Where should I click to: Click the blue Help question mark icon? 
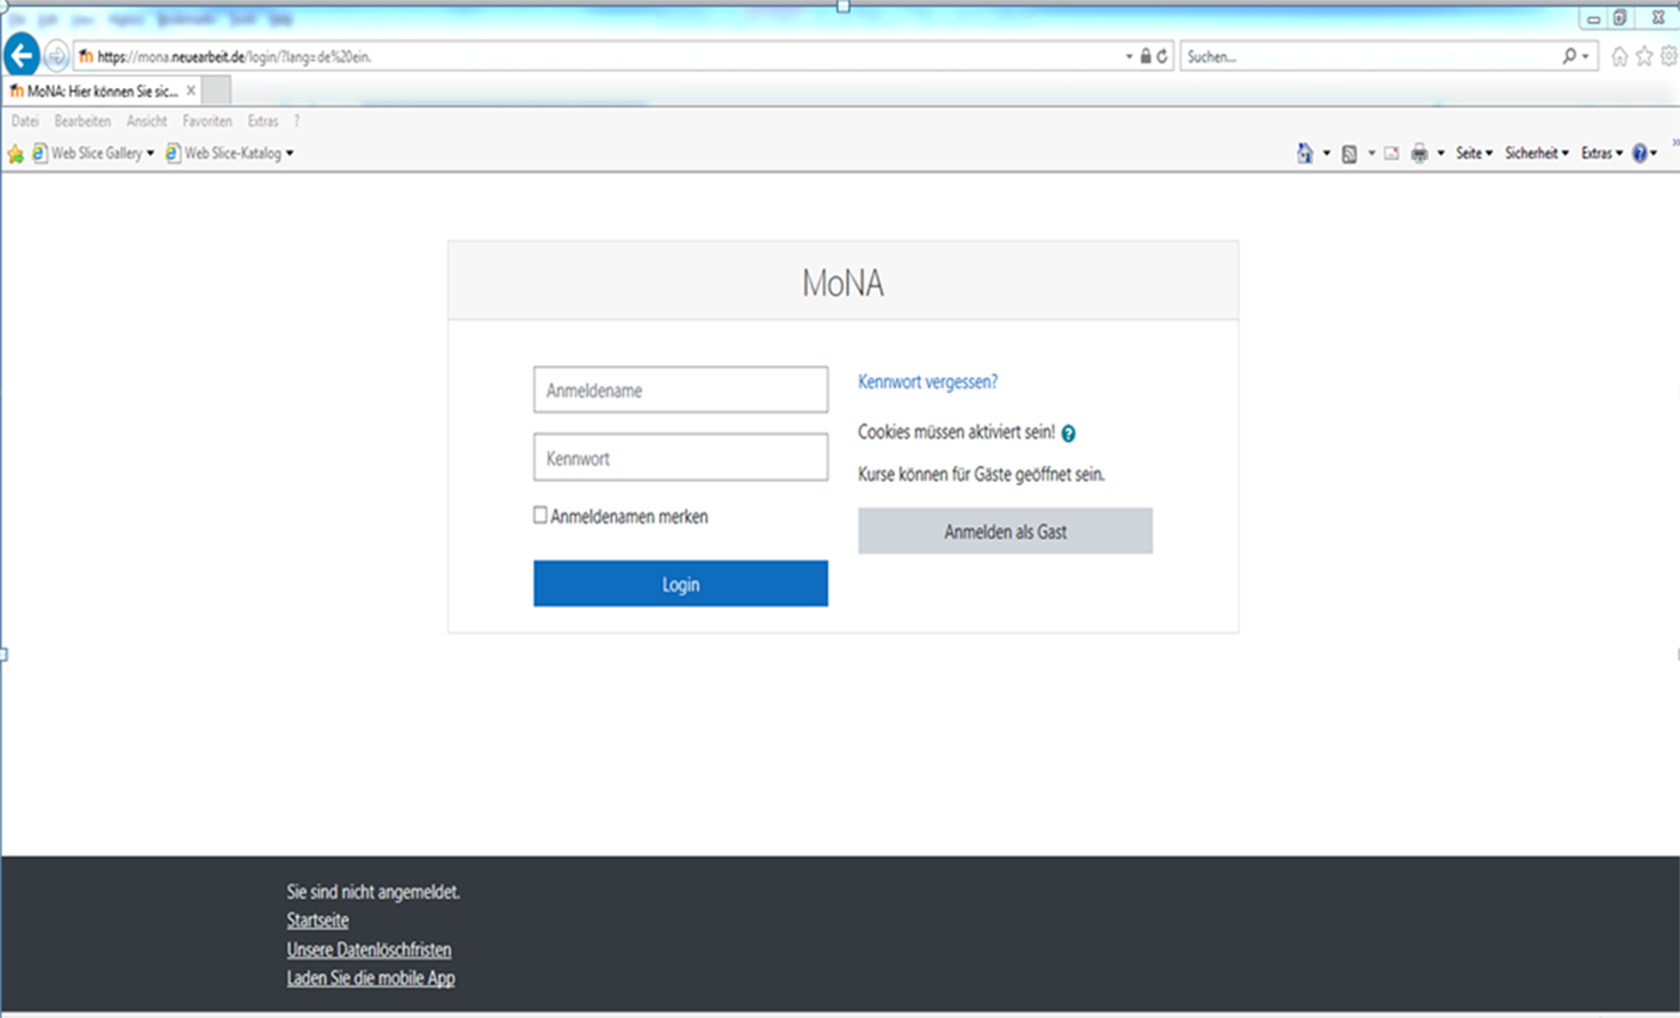tap(1639, 153)
